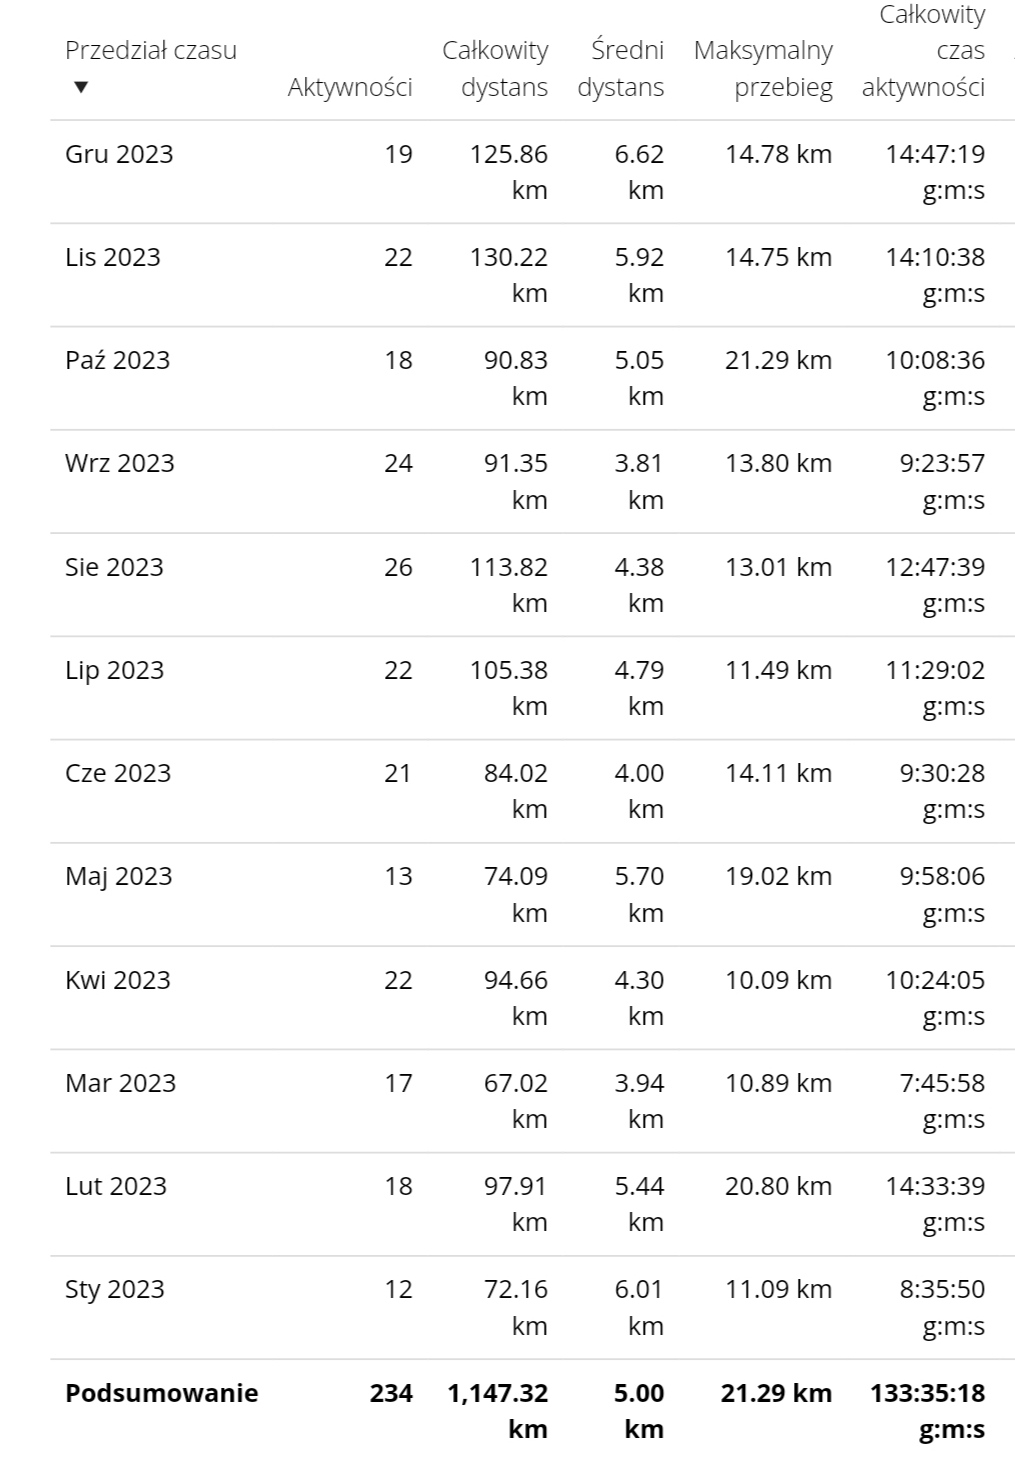The height and width of the screenshot is (1484, 1015).
Task: Click the Cze 2023 row label
Action: coord(118,773)
